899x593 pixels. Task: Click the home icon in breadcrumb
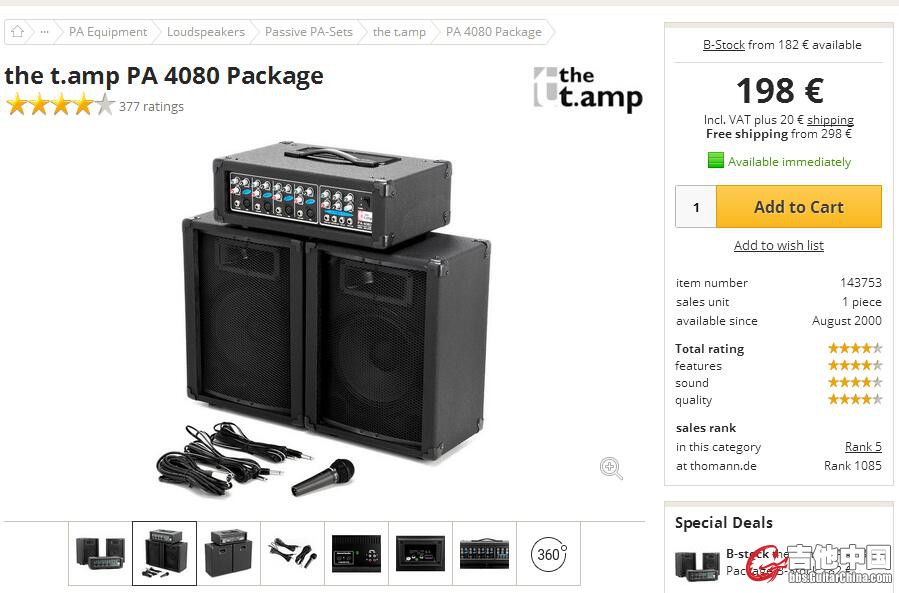(x=17, y=32)
